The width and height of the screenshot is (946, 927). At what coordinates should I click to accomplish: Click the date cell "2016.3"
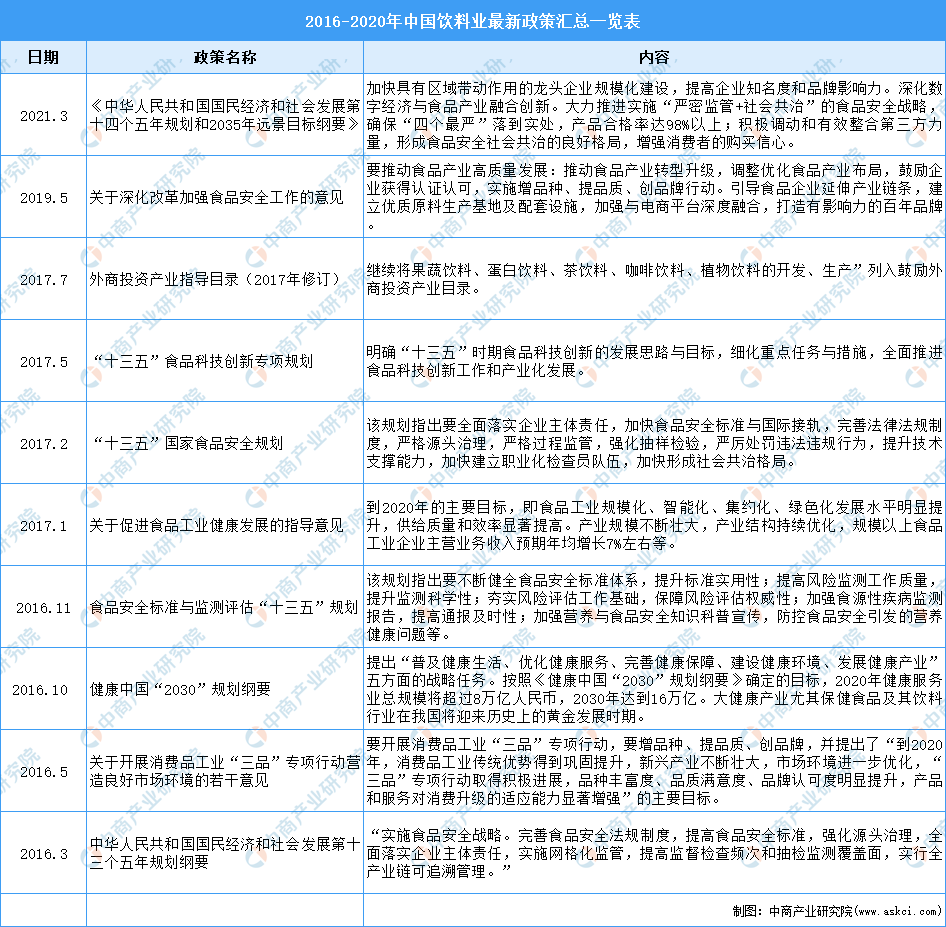[43, 854]
